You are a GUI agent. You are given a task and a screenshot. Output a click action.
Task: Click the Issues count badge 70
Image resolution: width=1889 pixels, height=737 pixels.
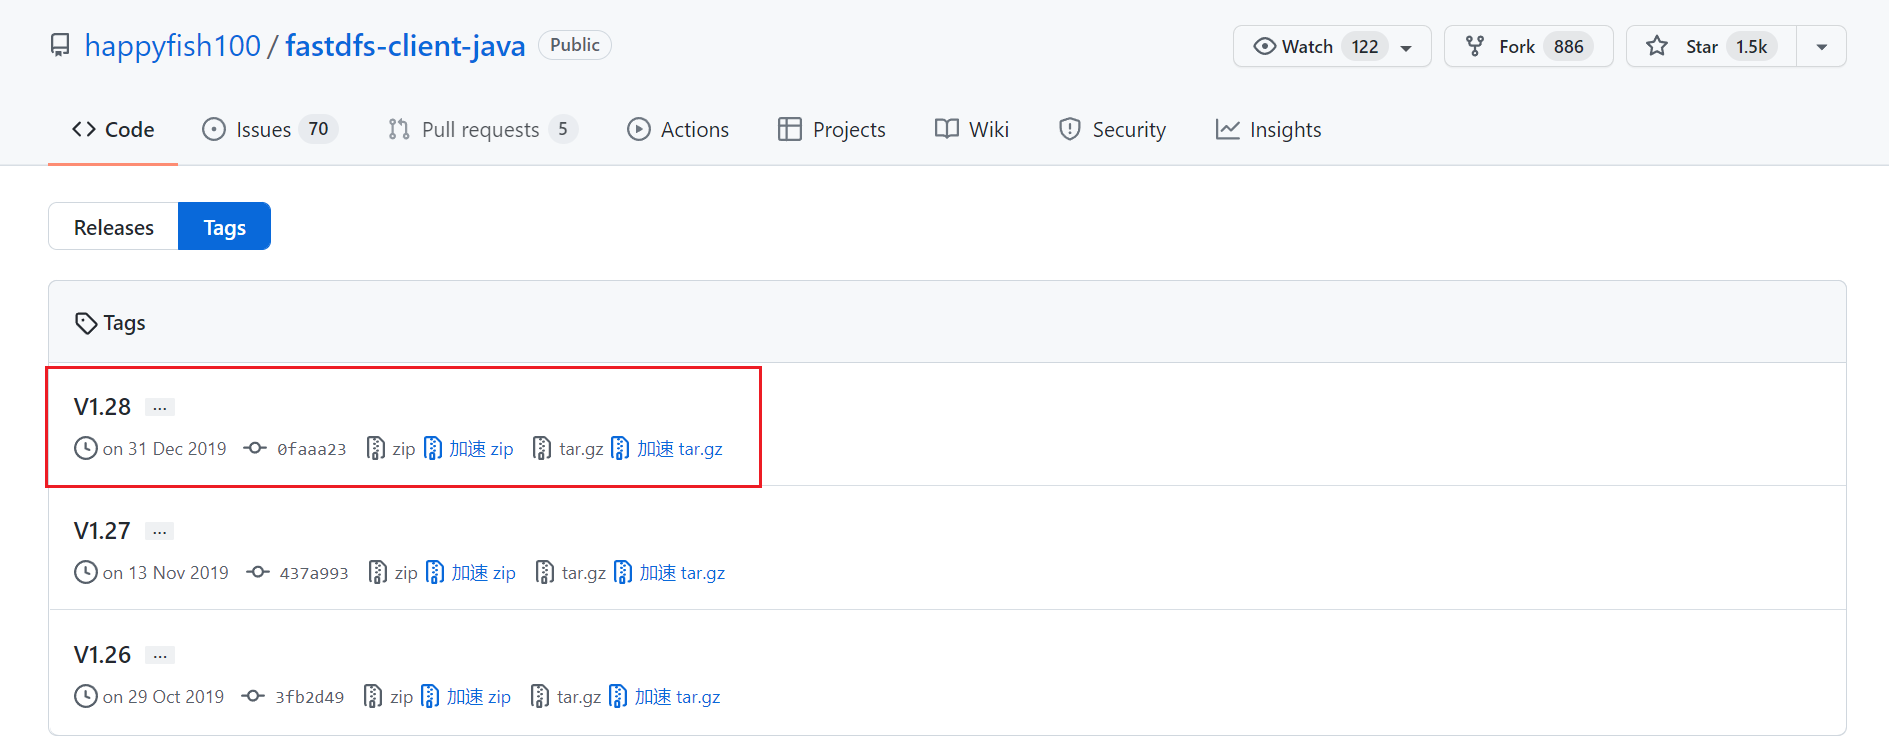coord(318,129)
